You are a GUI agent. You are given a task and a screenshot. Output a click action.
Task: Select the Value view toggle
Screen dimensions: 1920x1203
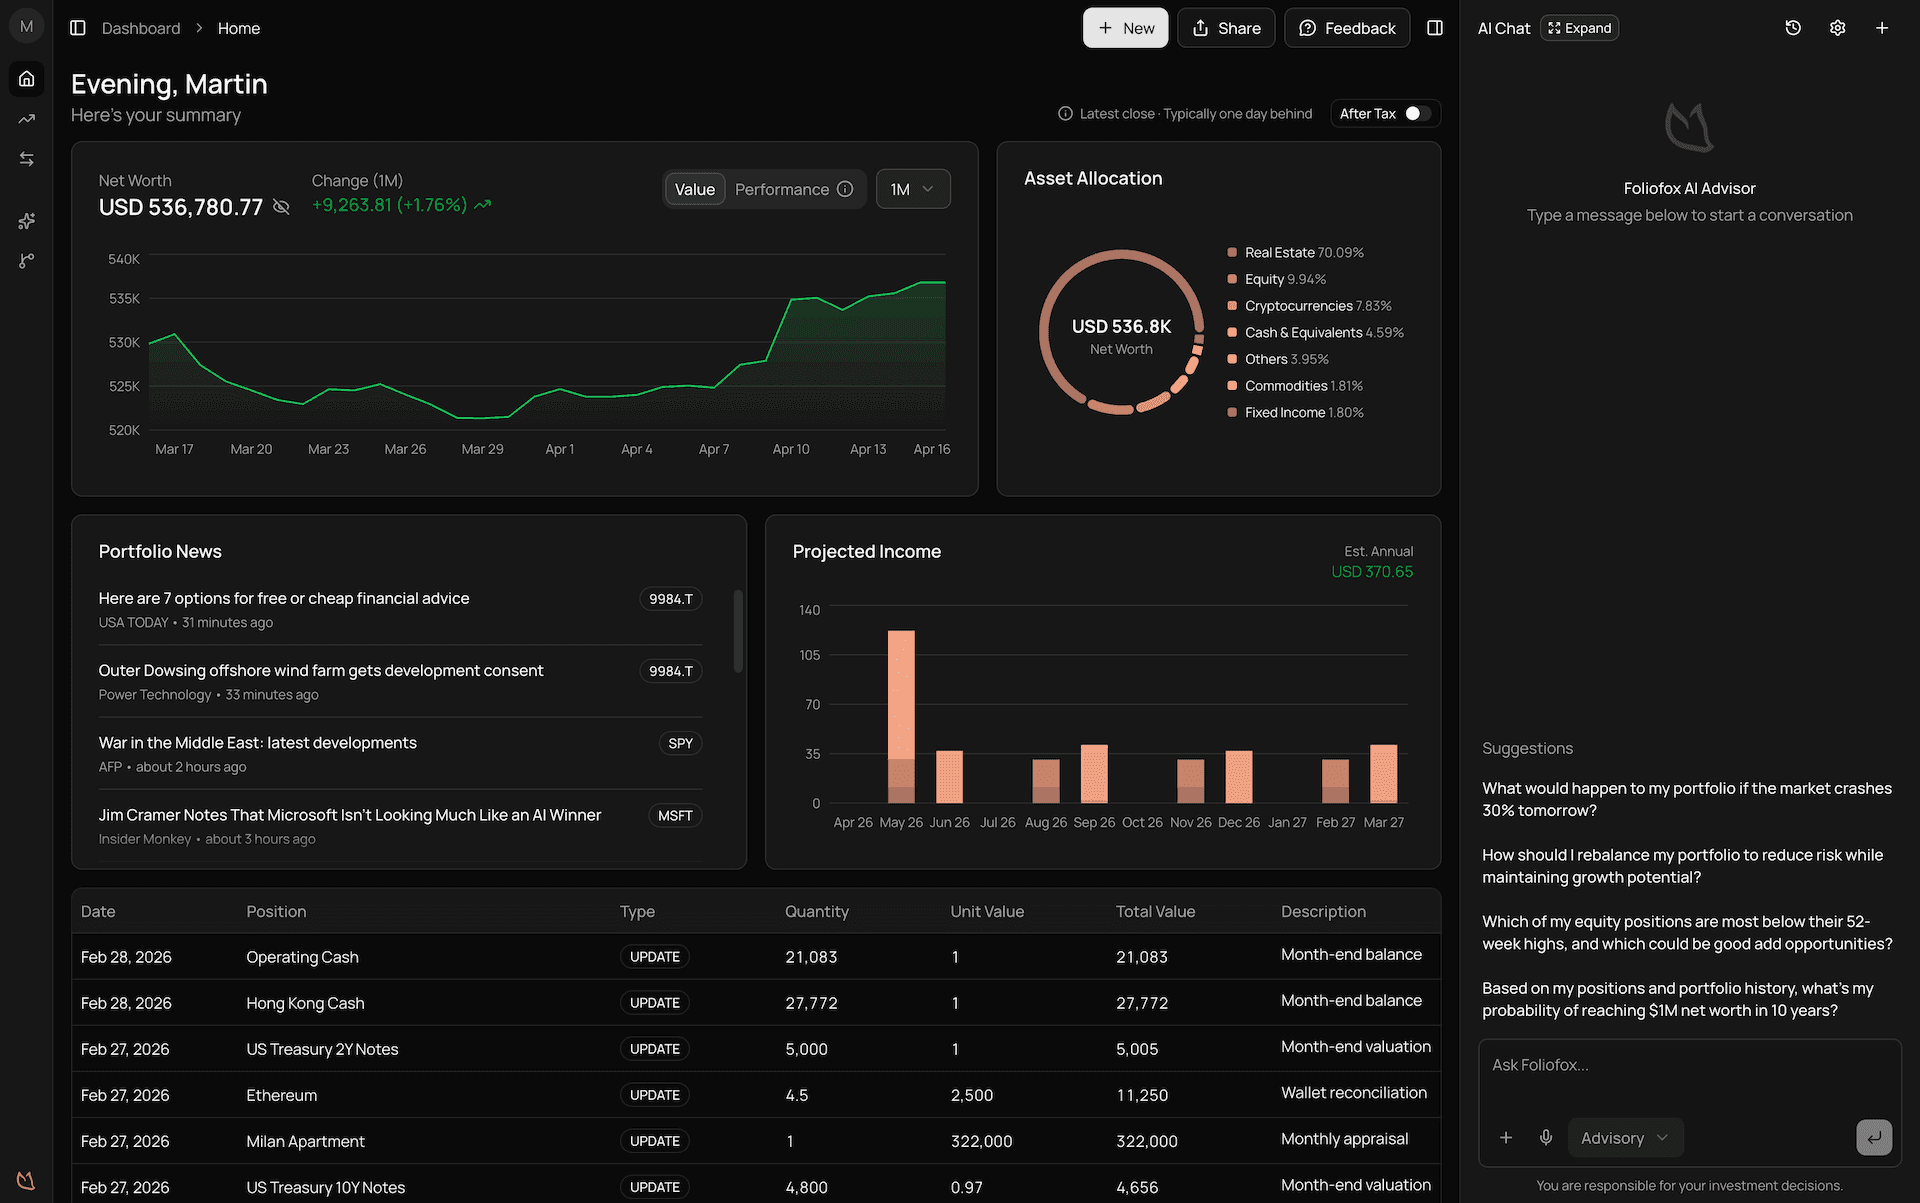click(x=695, y=189)
